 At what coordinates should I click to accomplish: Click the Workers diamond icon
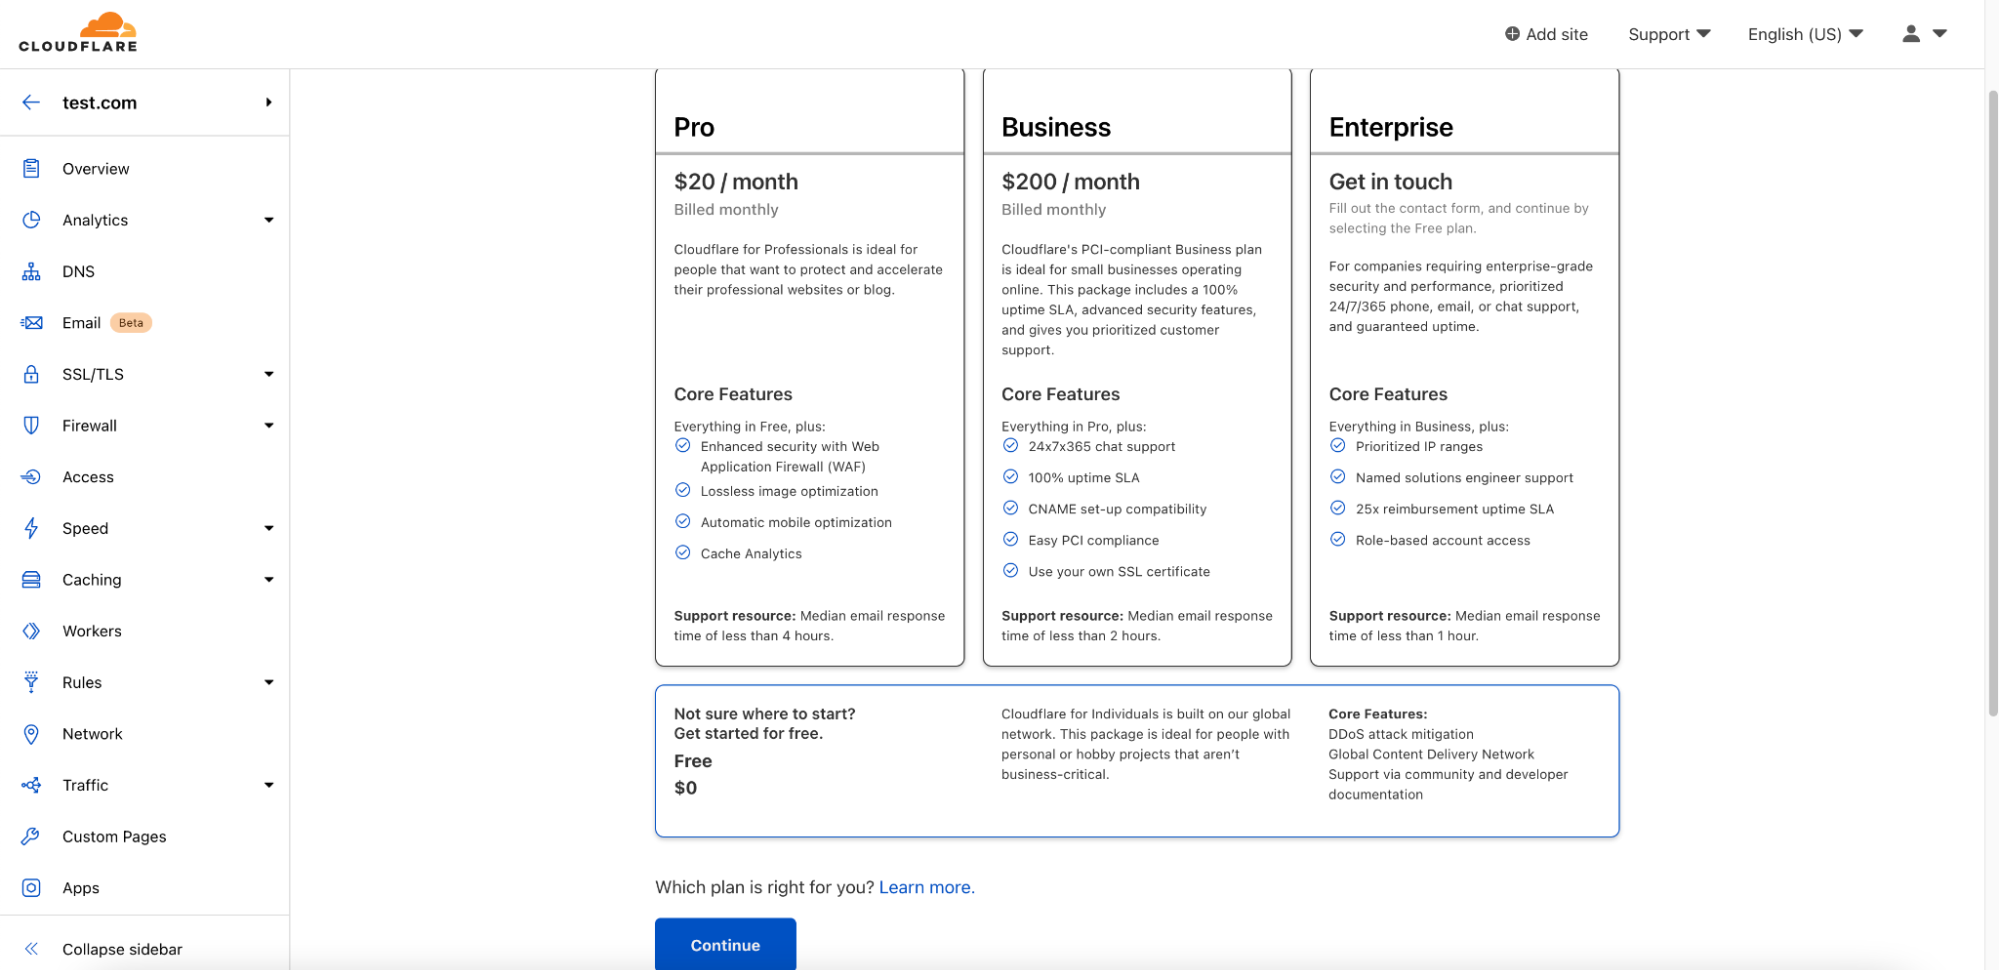click(31, 631)
